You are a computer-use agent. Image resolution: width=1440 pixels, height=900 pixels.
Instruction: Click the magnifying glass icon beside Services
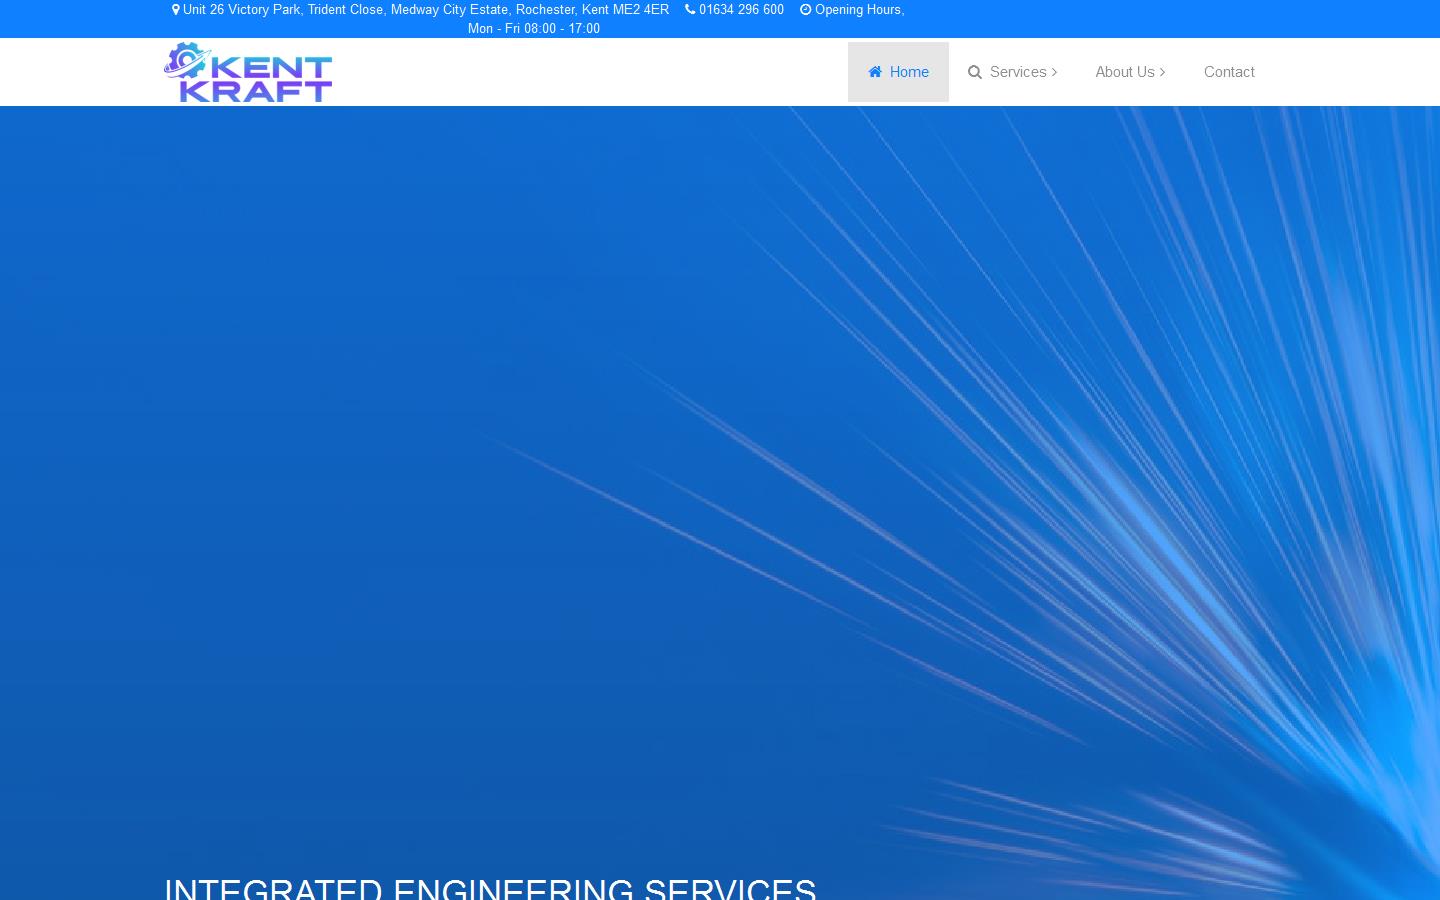coord(975,72)
